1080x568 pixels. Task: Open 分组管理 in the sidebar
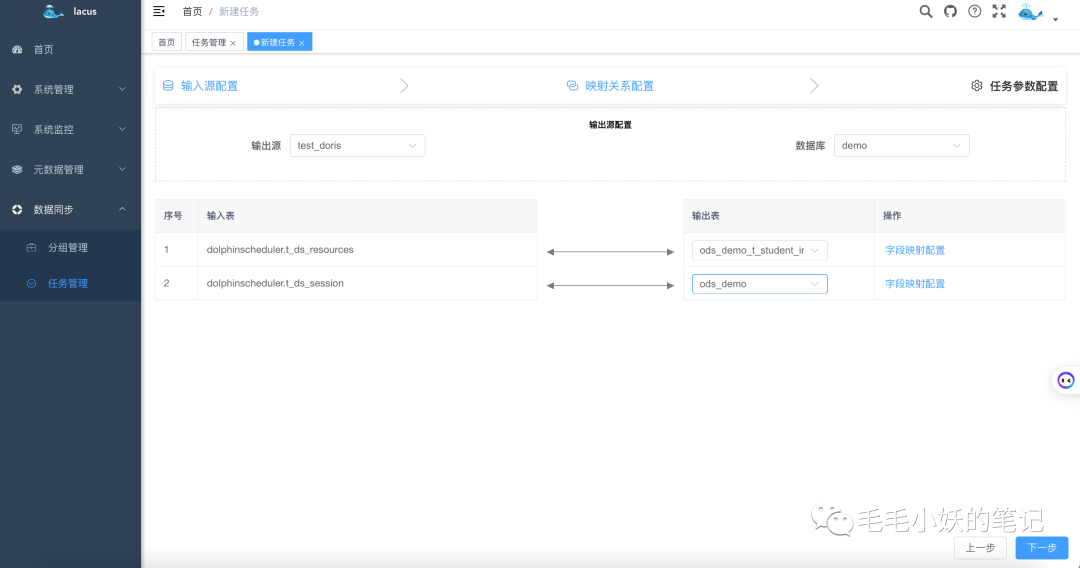click(x=70, y=247)
